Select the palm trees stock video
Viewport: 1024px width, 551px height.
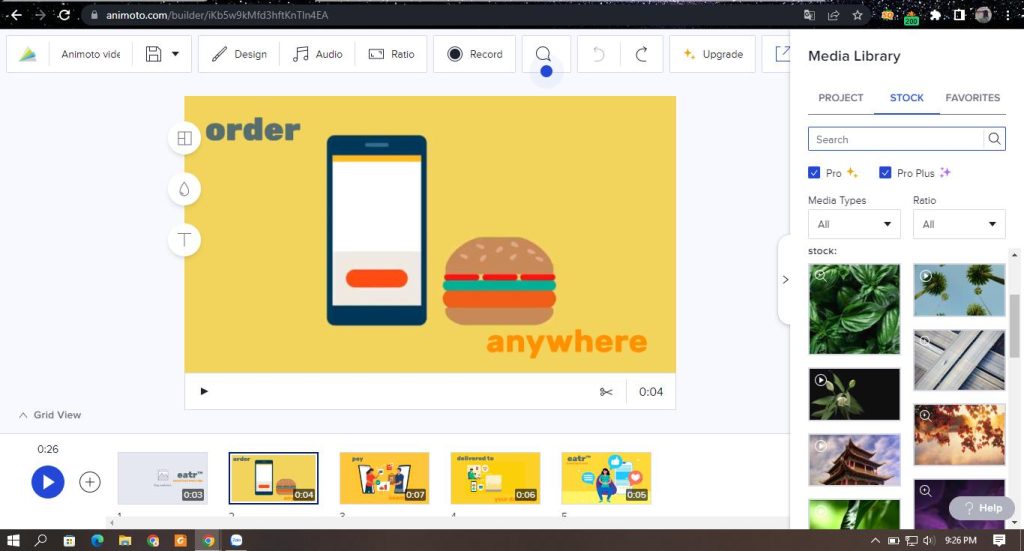pyautogui.click(x=959, y=290)
